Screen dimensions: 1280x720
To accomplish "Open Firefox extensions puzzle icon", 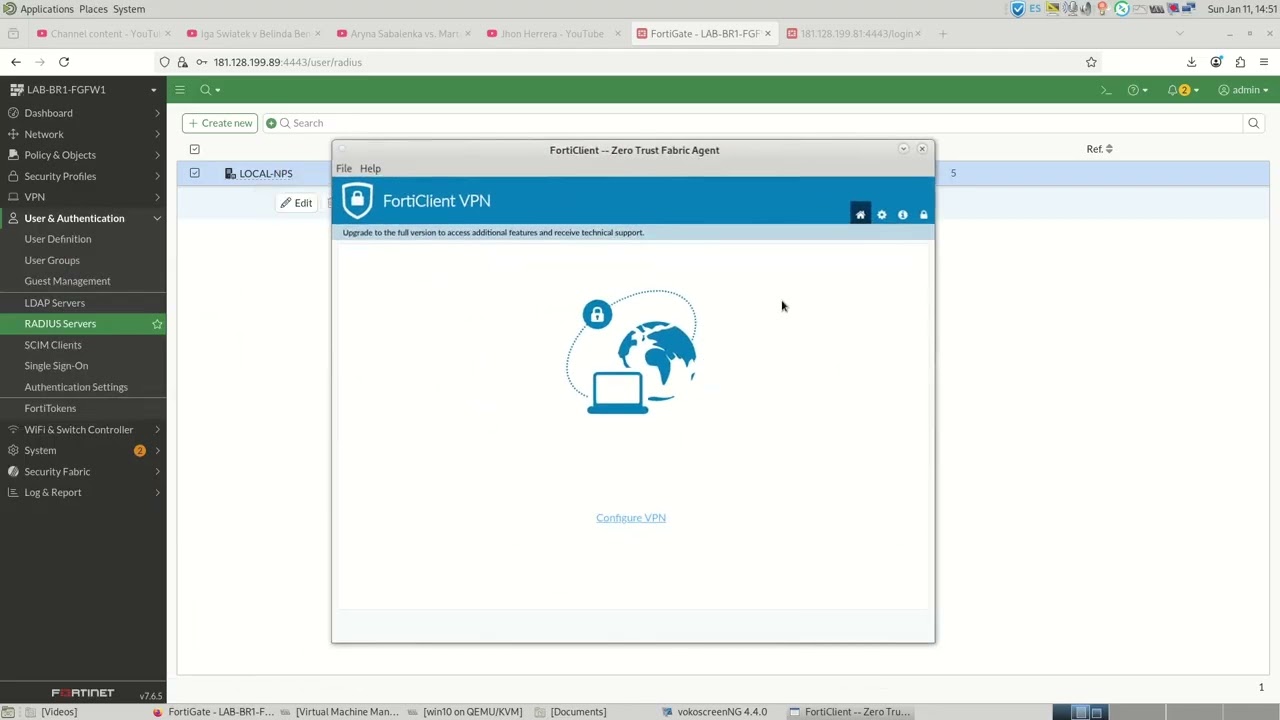I will click(x=1240, y=62).
